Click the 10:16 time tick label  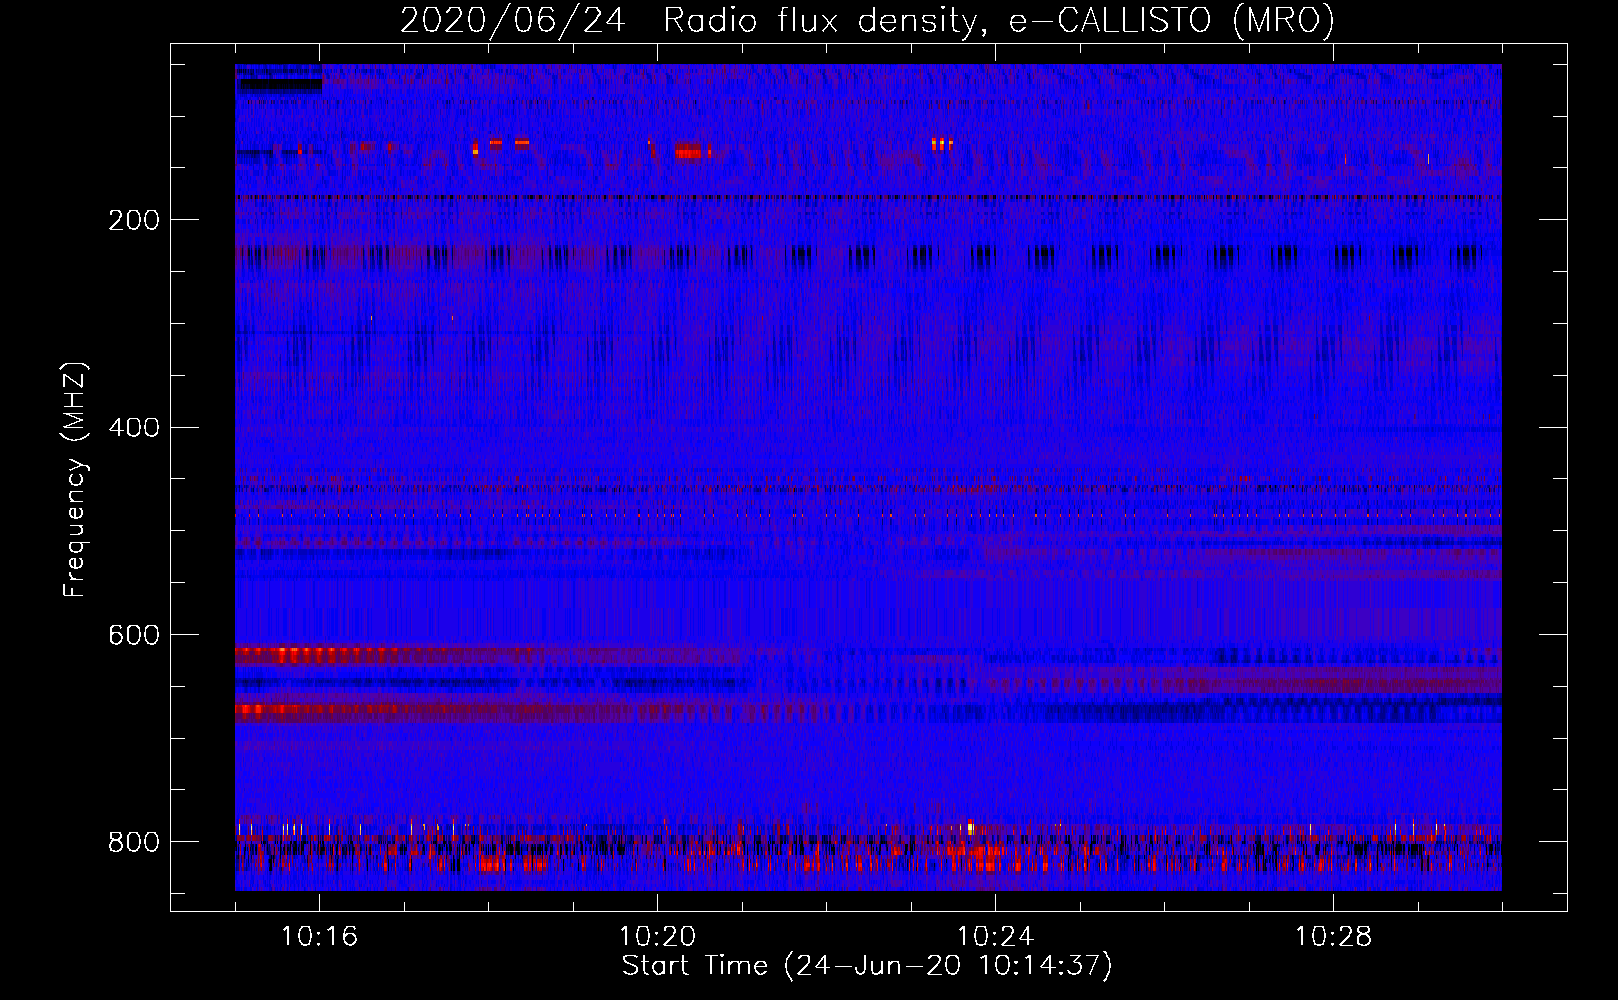[x=319, y=937]
